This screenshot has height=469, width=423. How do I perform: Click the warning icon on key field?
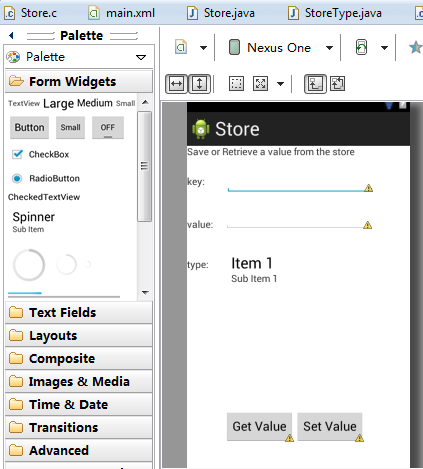369,188
